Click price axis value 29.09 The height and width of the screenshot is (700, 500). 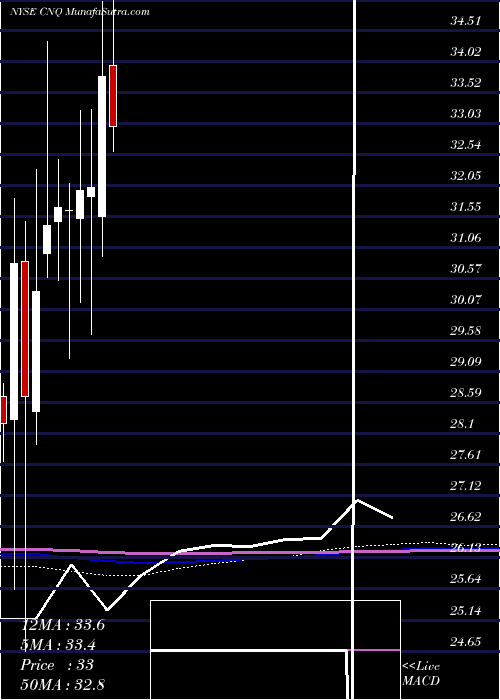(465, 362)
